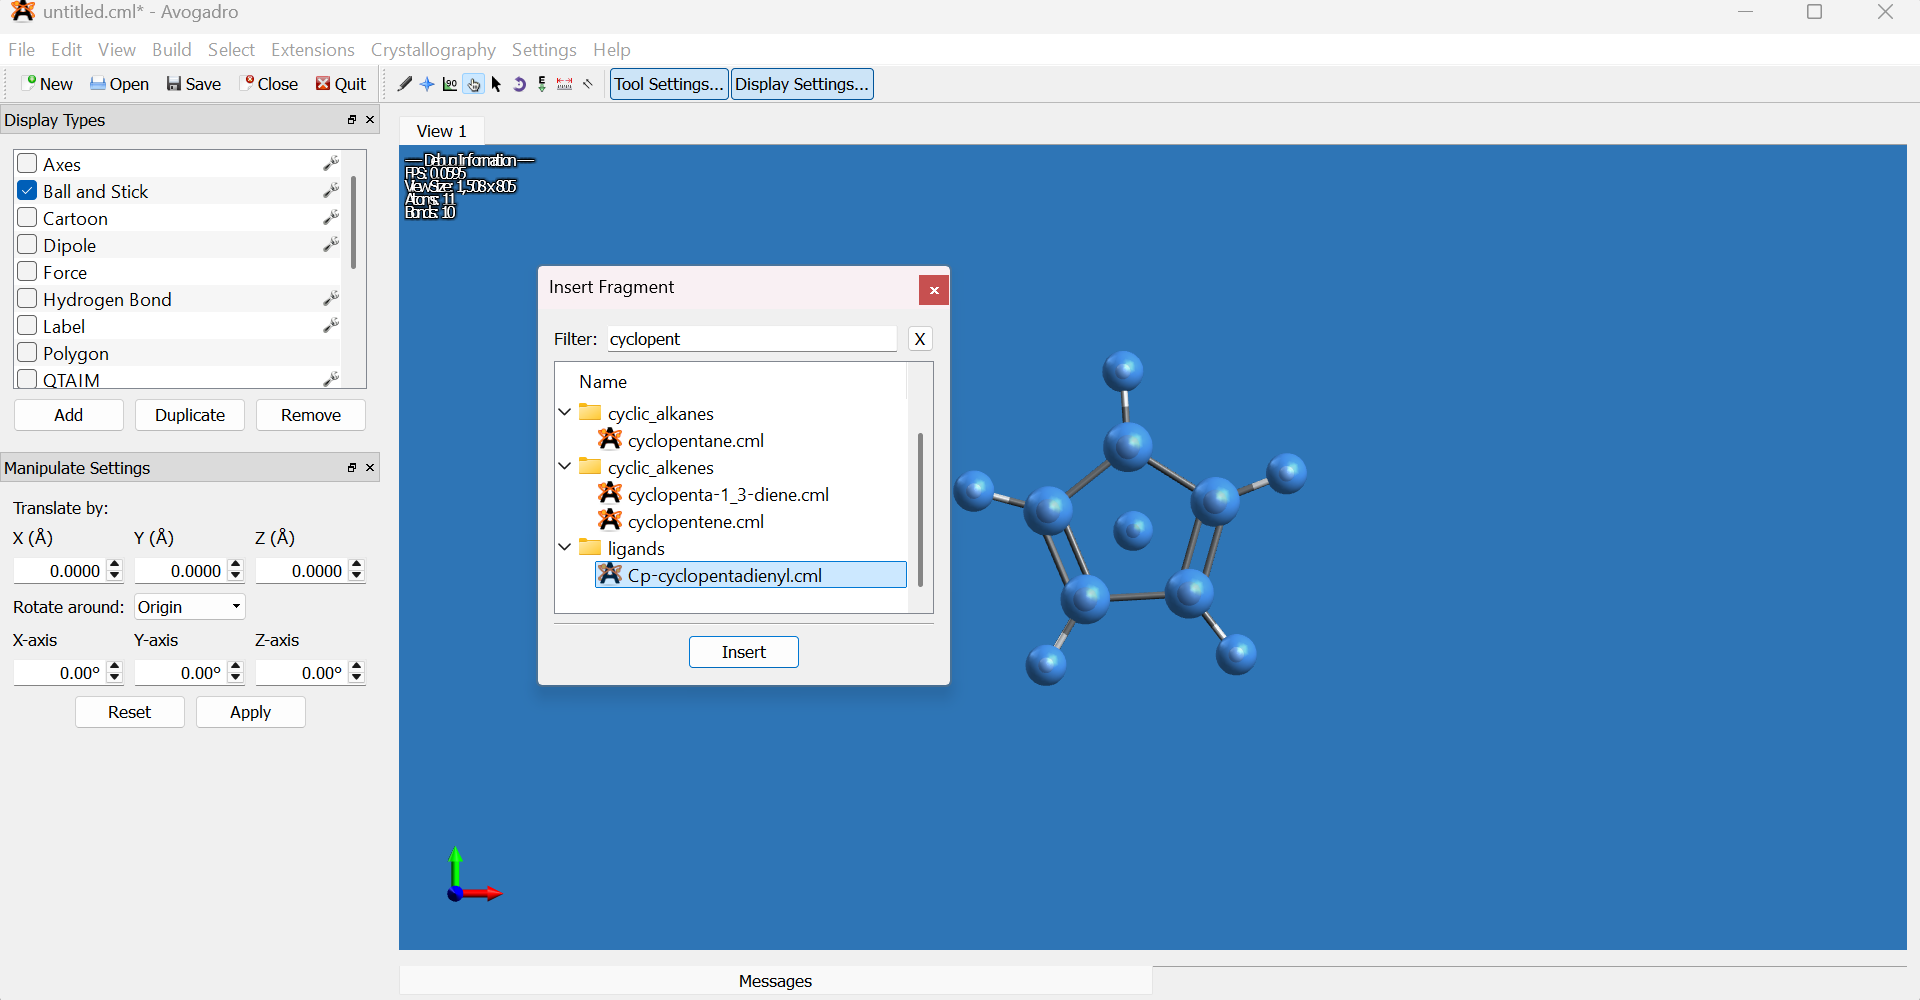Viewport: 1920px width, 1000px height.
Task: Enable the Polygon display type
Action: click(x=27, y=353)
